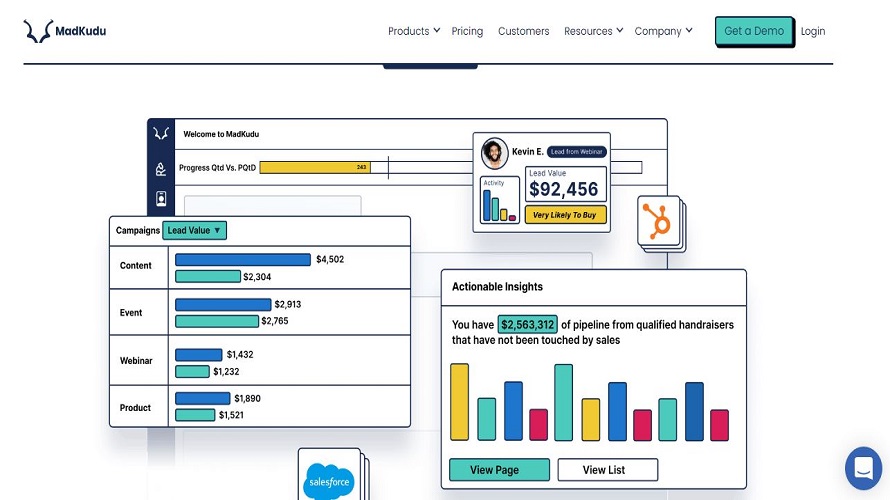Click the Product teal bar $1,521
The width and height of the screenshot is (890, 500).
pos(195,415)
